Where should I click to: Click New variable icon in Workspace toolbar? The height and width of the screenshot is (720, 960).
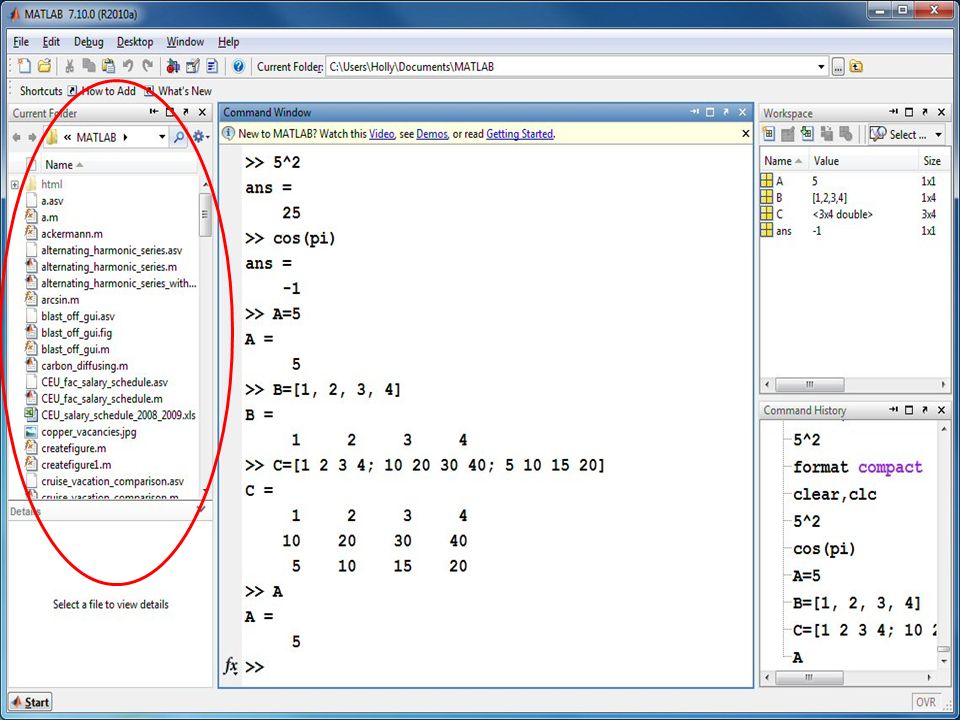[768, 134]
